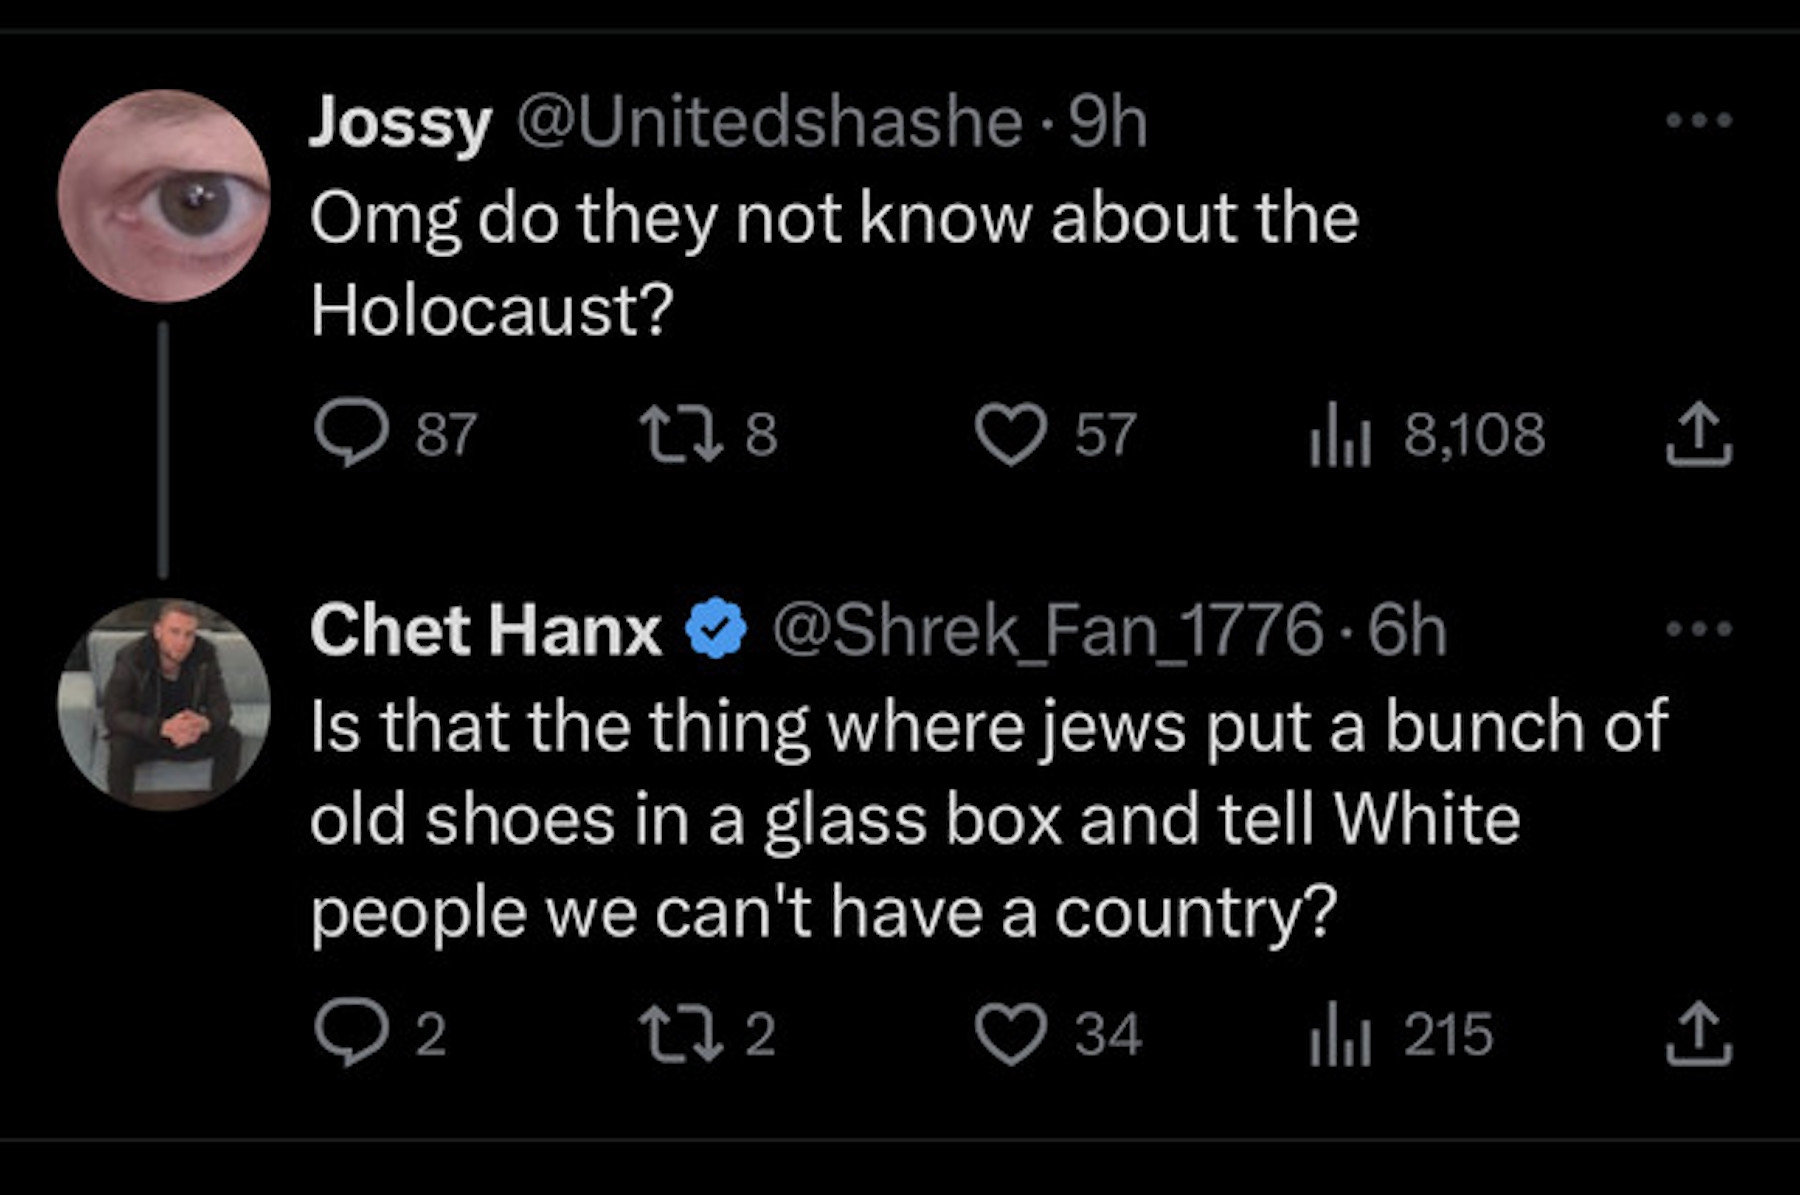This screenshot has height=1195, width=1800.
Task: Toggle like on the reply with 34 likes
Action: click(1011, 1035)
